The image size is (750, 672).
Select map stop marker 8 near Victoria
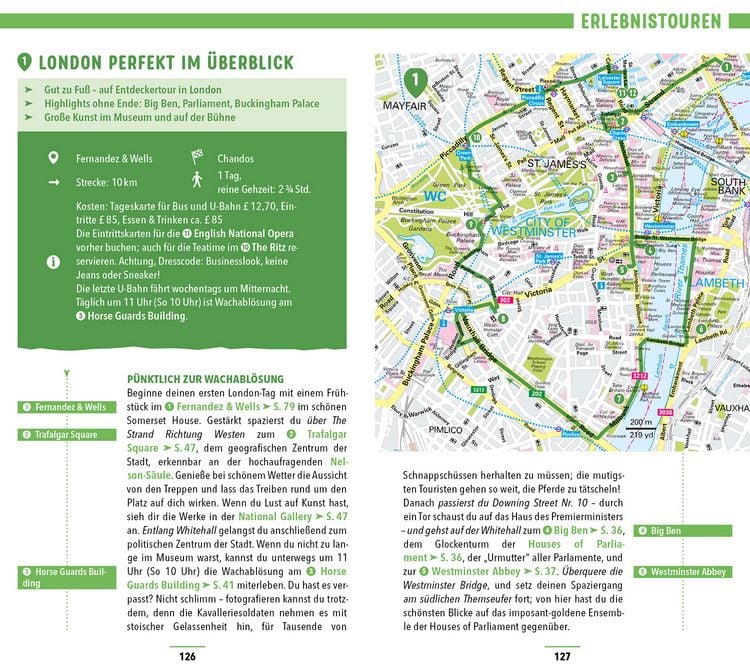(x=502, y=318)
